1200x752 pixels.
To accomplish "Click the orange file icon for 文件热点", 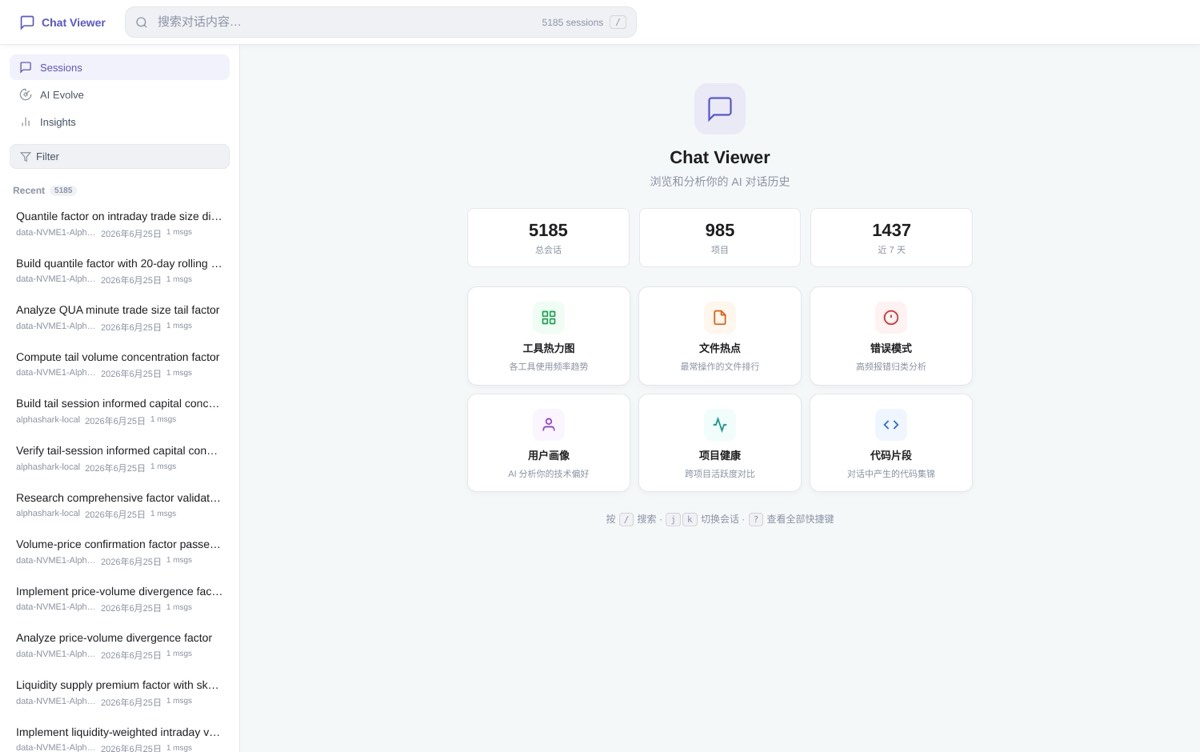I will (720, 318).
